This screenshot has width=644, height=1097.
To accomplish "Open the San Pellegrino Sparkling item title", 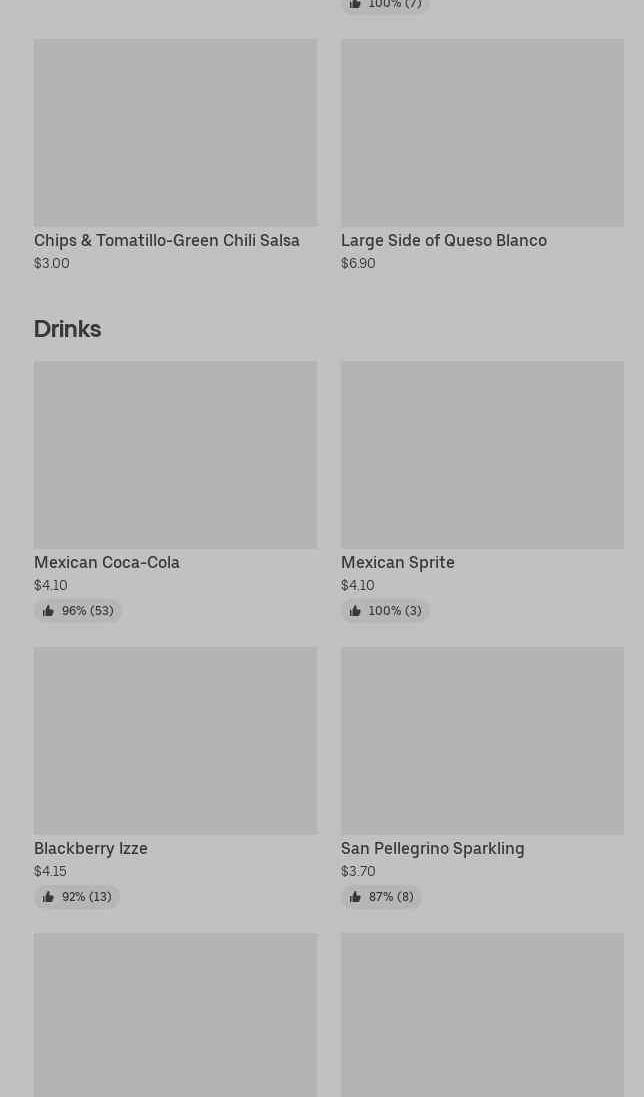I will (x=432, y=848).
